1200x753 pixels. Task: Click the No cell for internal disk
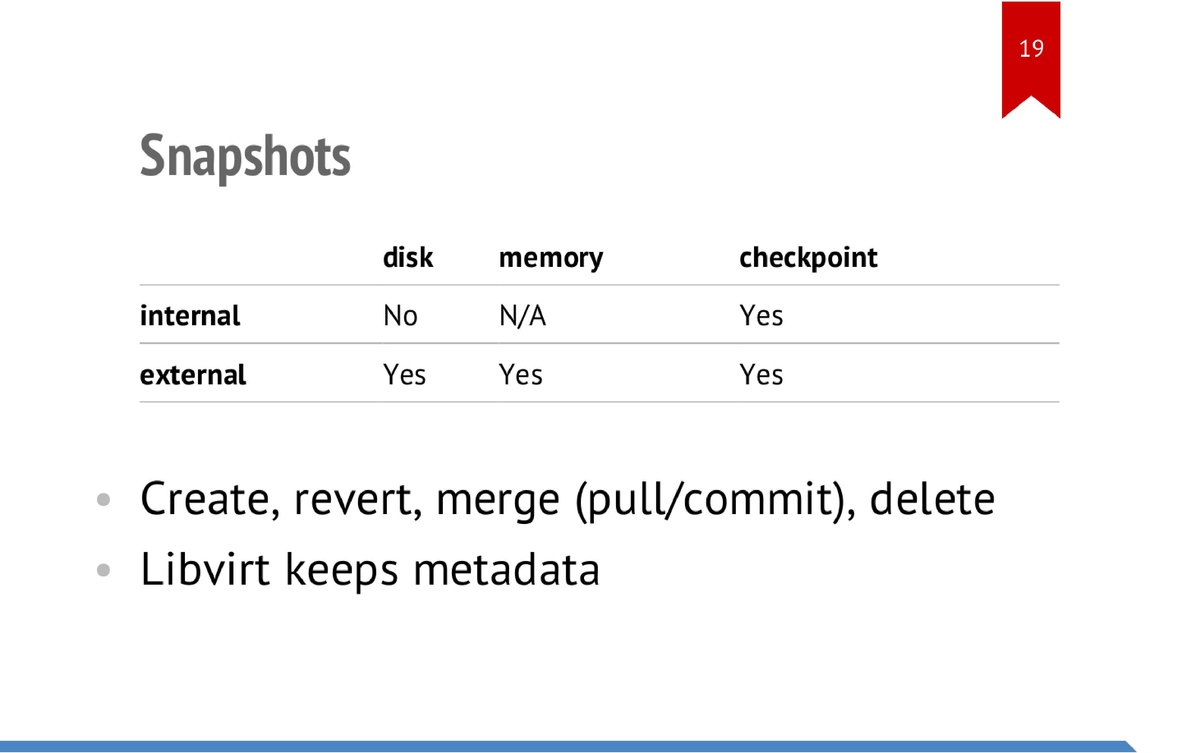coord(400,316)
